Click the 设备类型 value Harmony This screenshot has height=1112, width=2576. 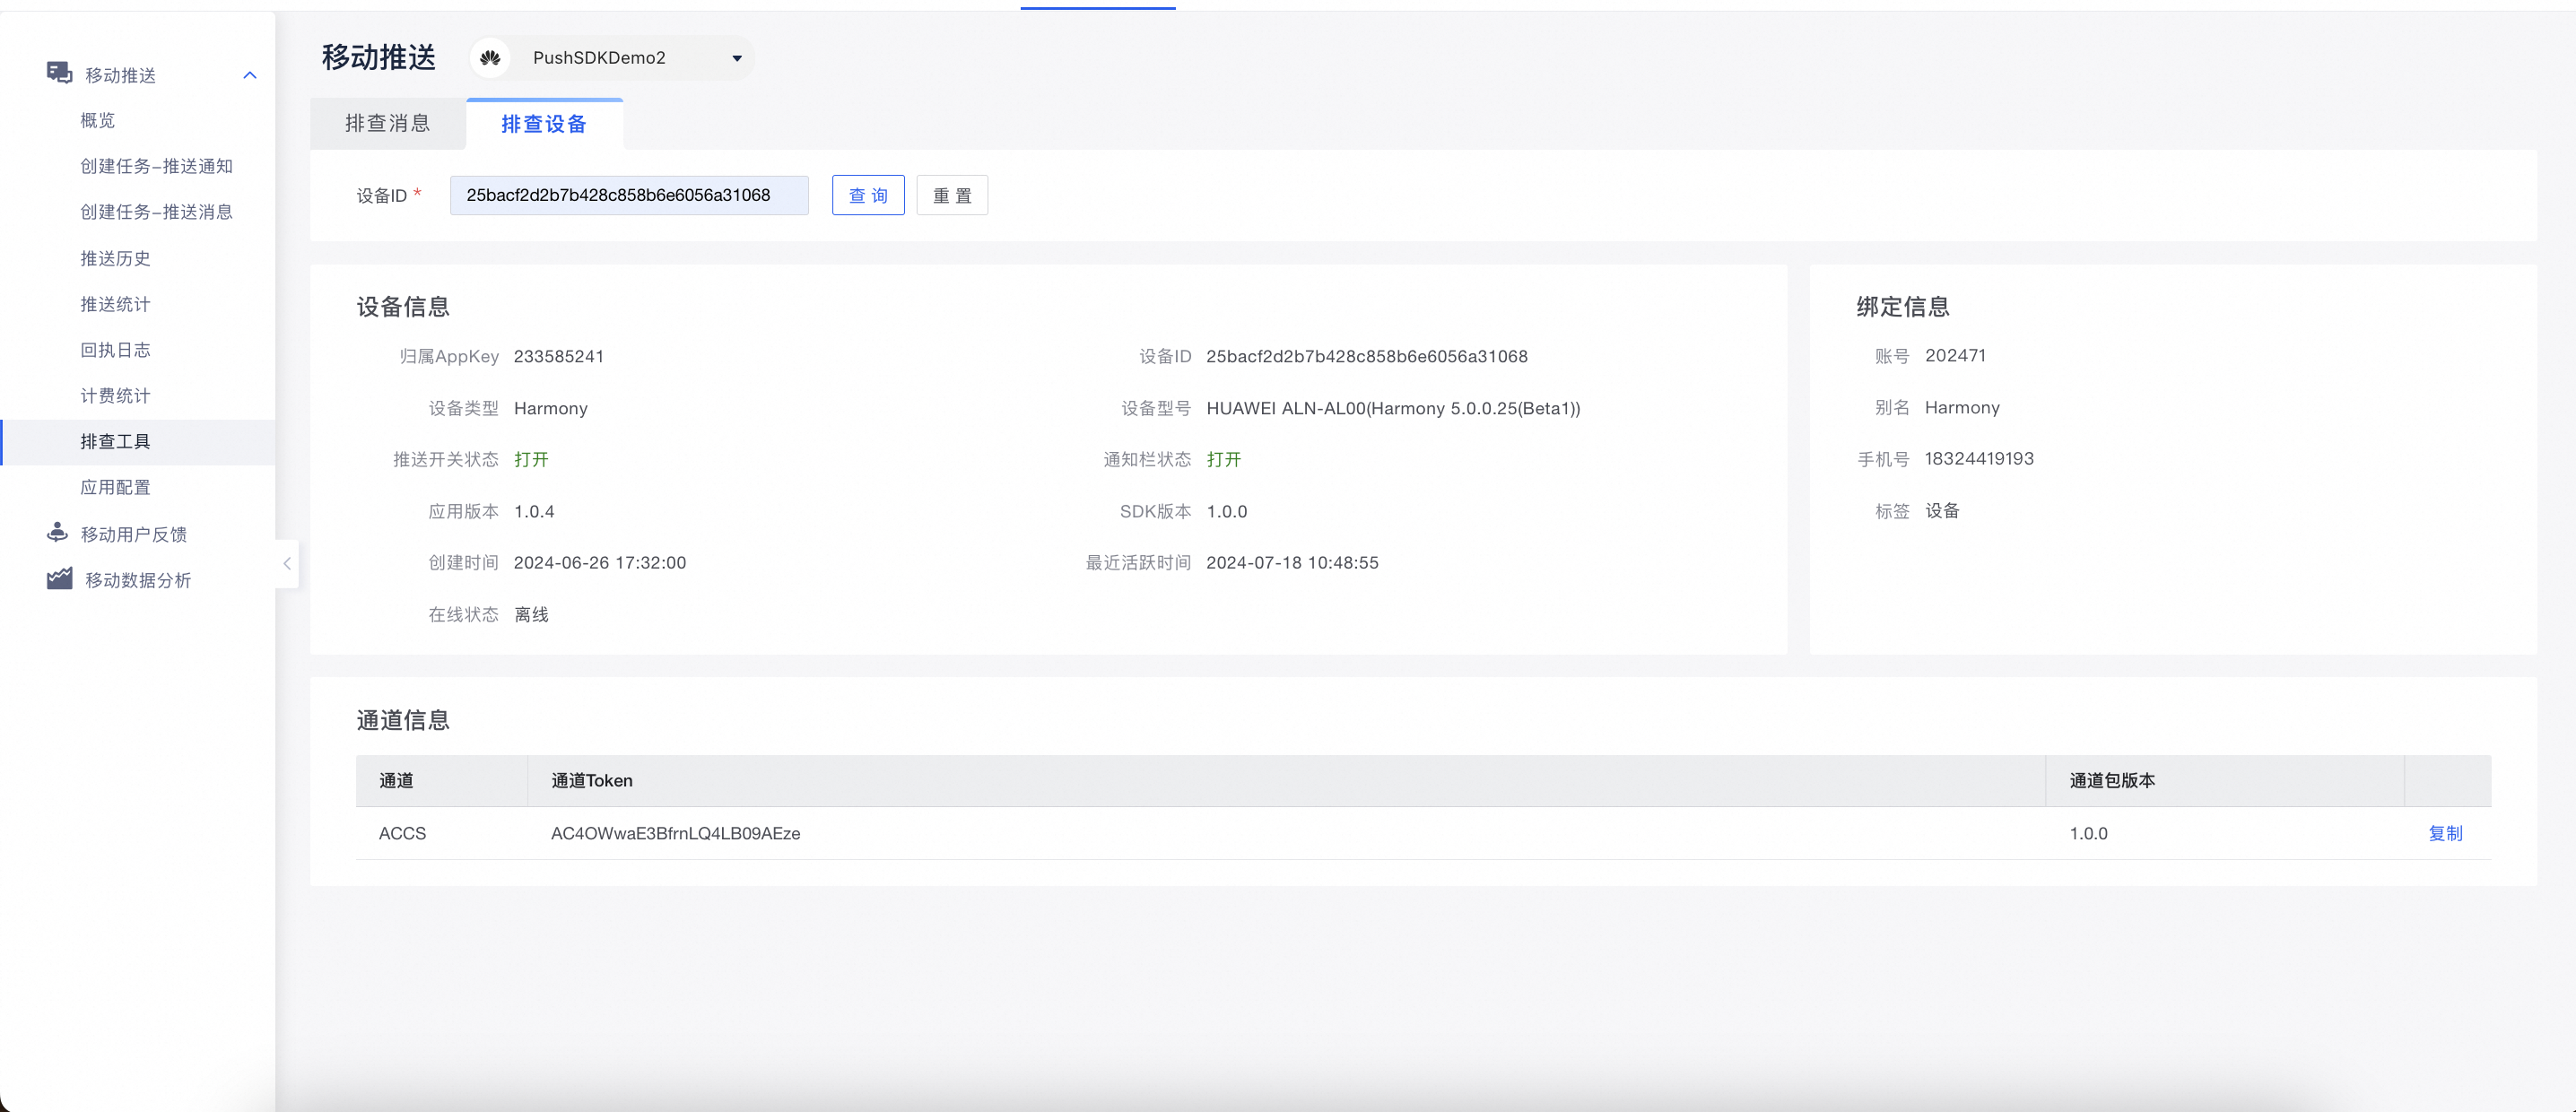(551, 409)
